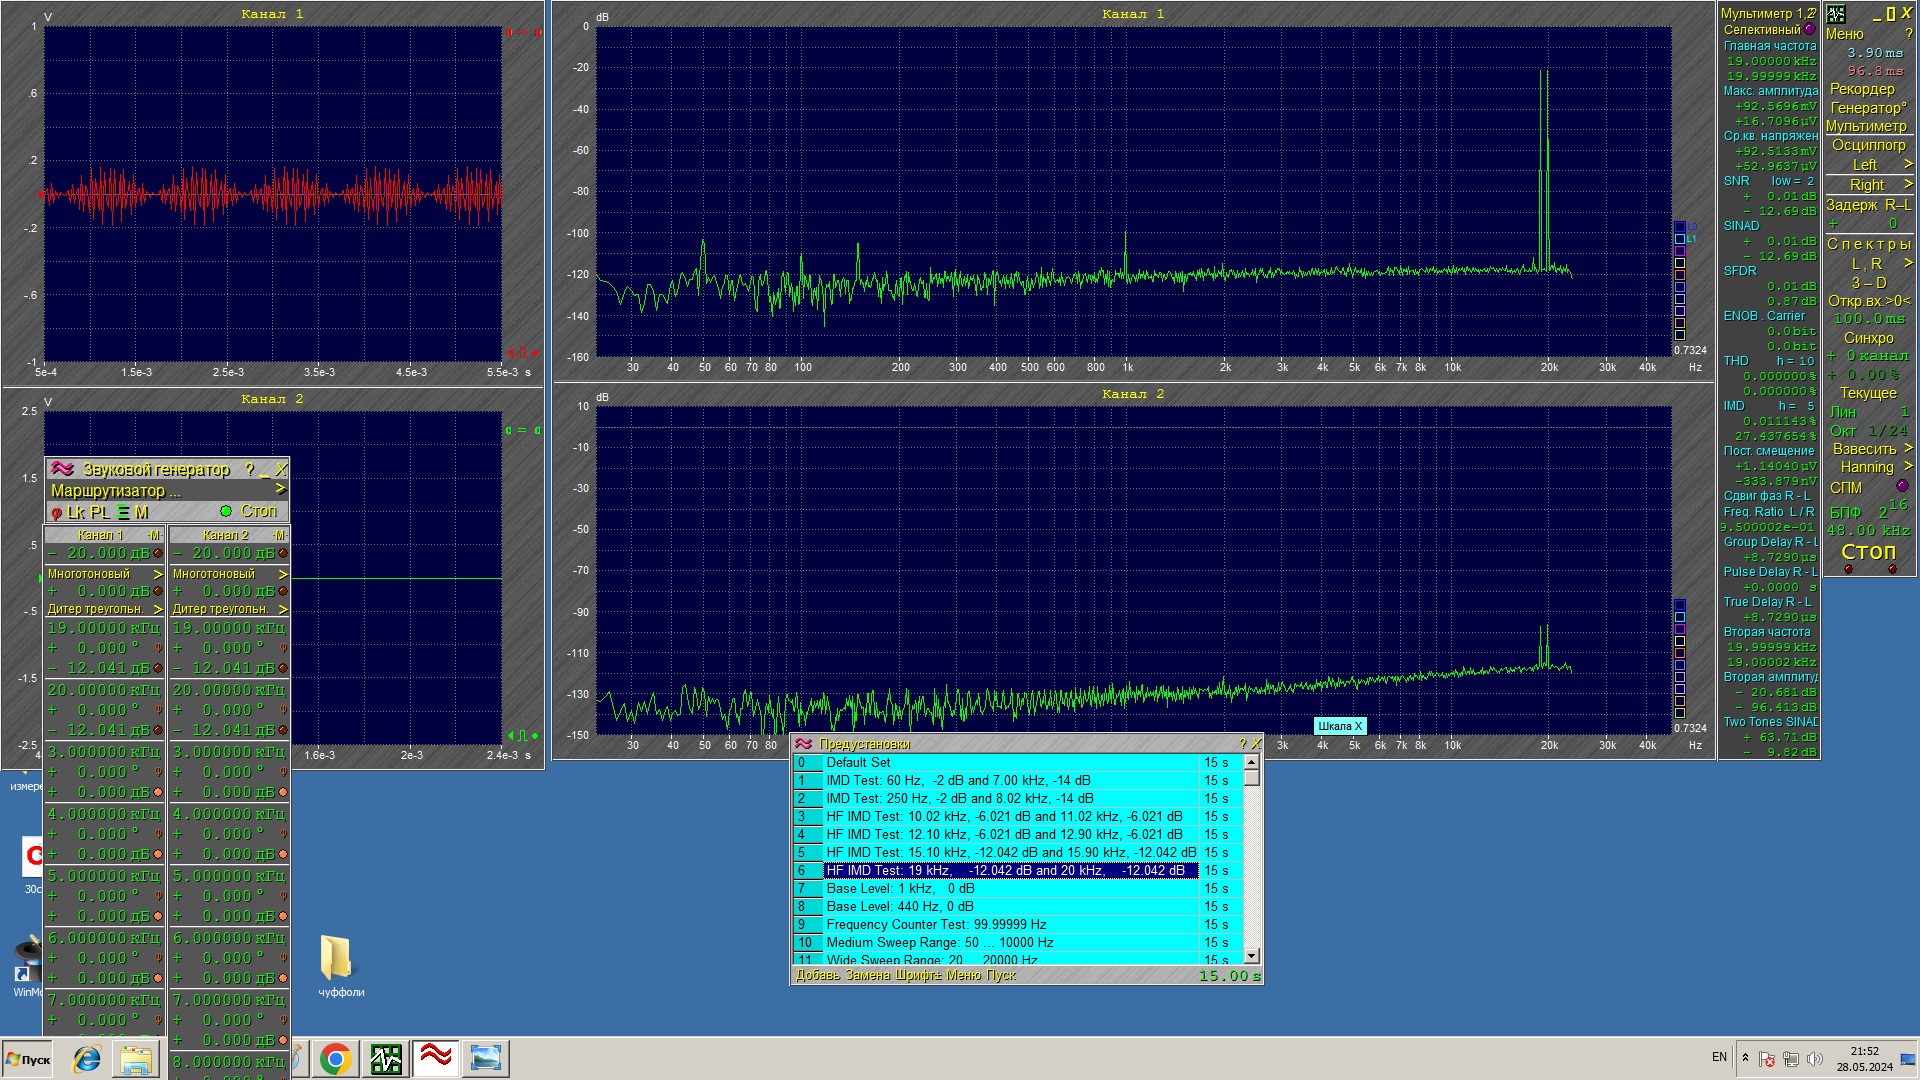Switch to oscilloscope app taskbar icon

(x=386, y=1058)
